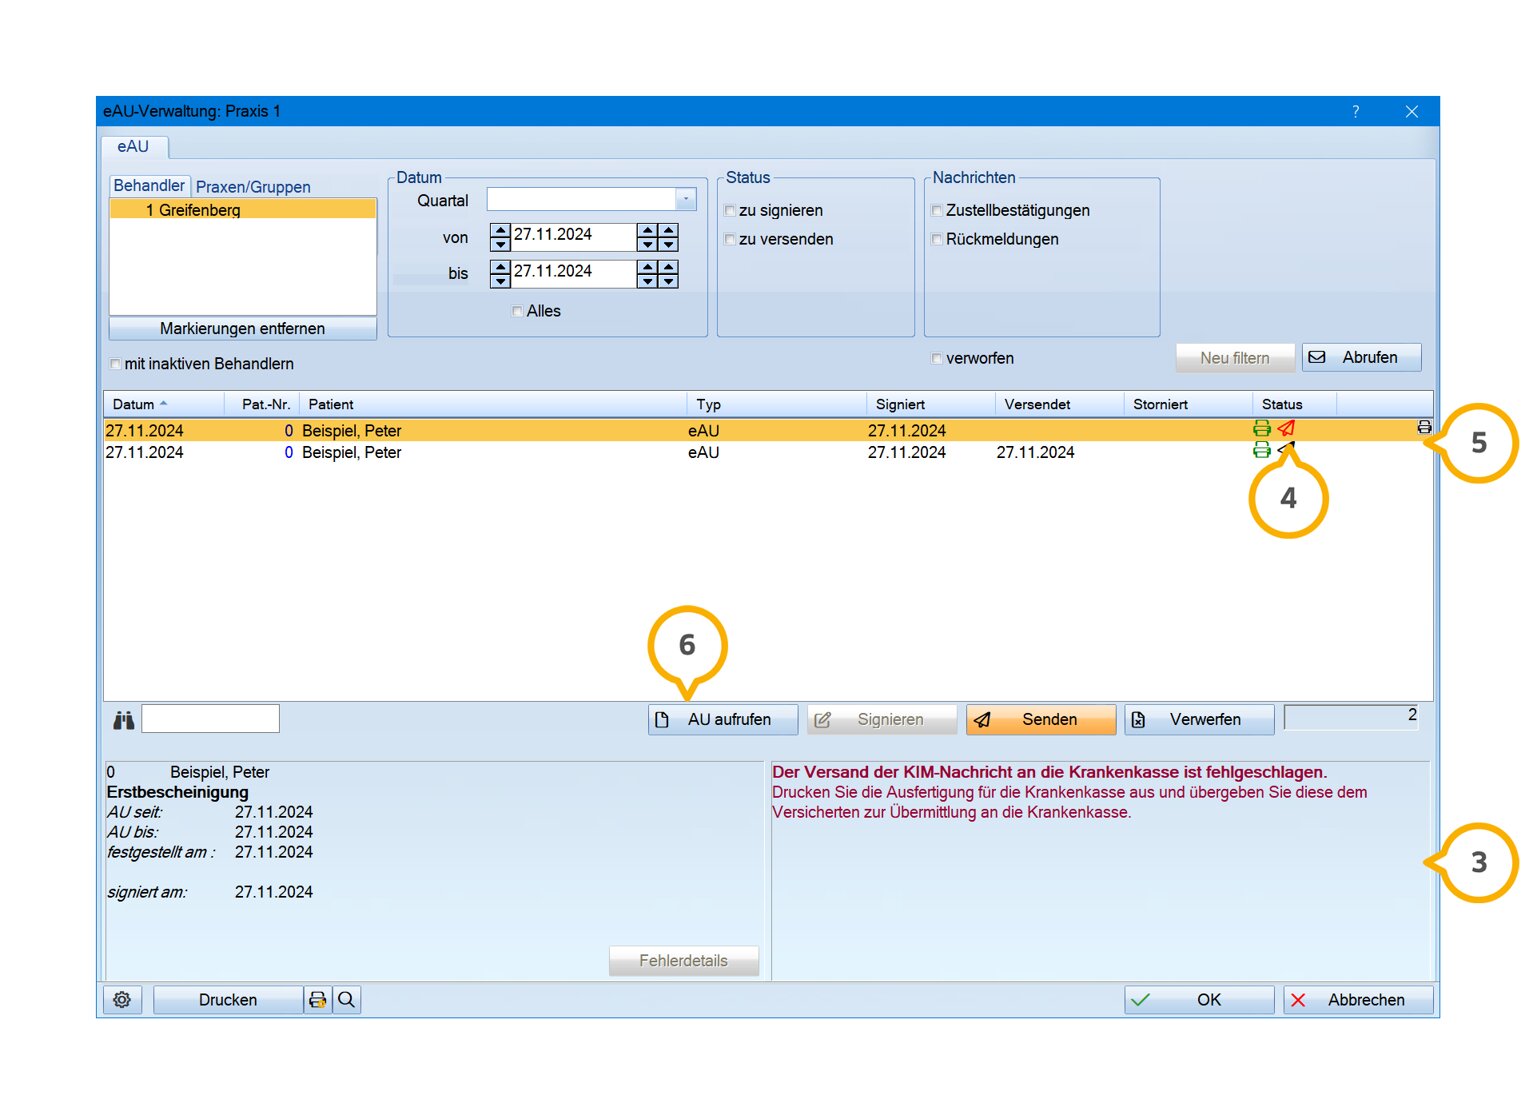The height and width of the screenshot is (1115, 1537).
Task: Click the help question mark in title bar
Action: [1356, 111]
